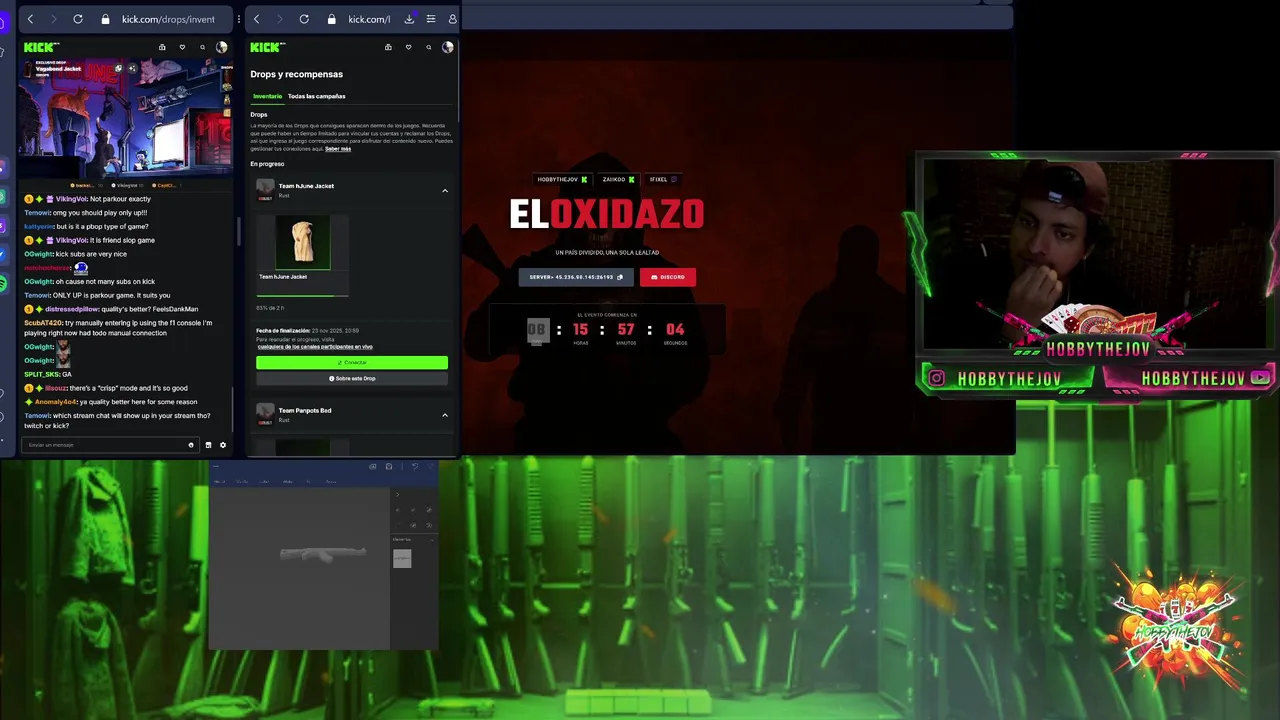Open emote picker in chat message box
Screen dimensions: 1280x720
tap(191, 445)
